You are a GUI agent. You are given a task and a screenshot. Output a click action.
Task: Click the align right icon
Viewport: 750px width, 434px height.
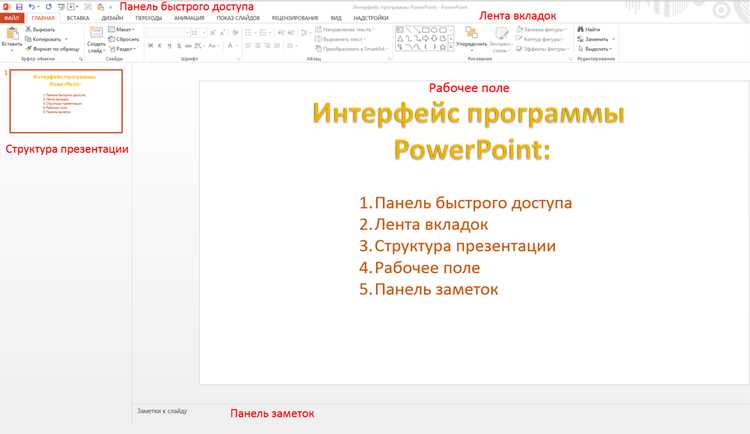[267, 46]
